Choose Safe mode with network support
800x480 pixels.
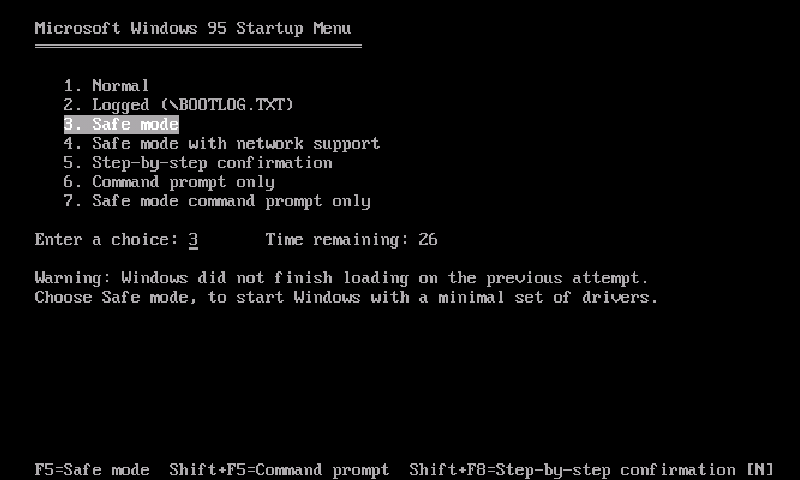(x=221, y=143)
